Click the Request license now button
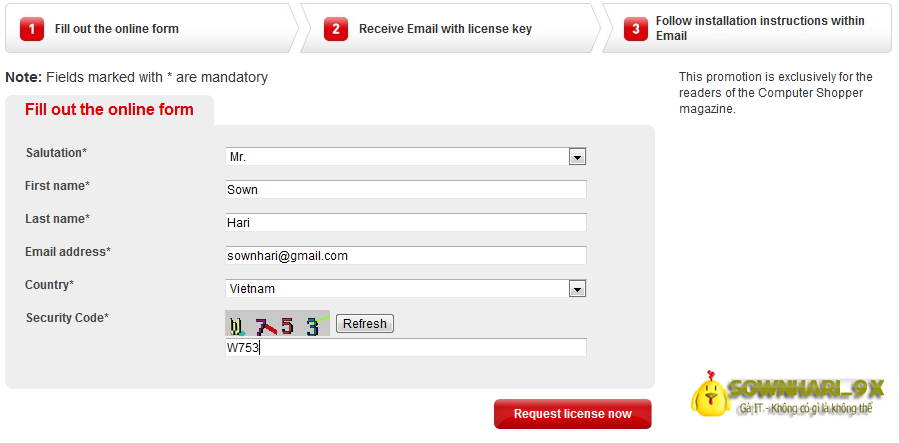899x443 pixels. pyautogui.click(x=573, y=414)
